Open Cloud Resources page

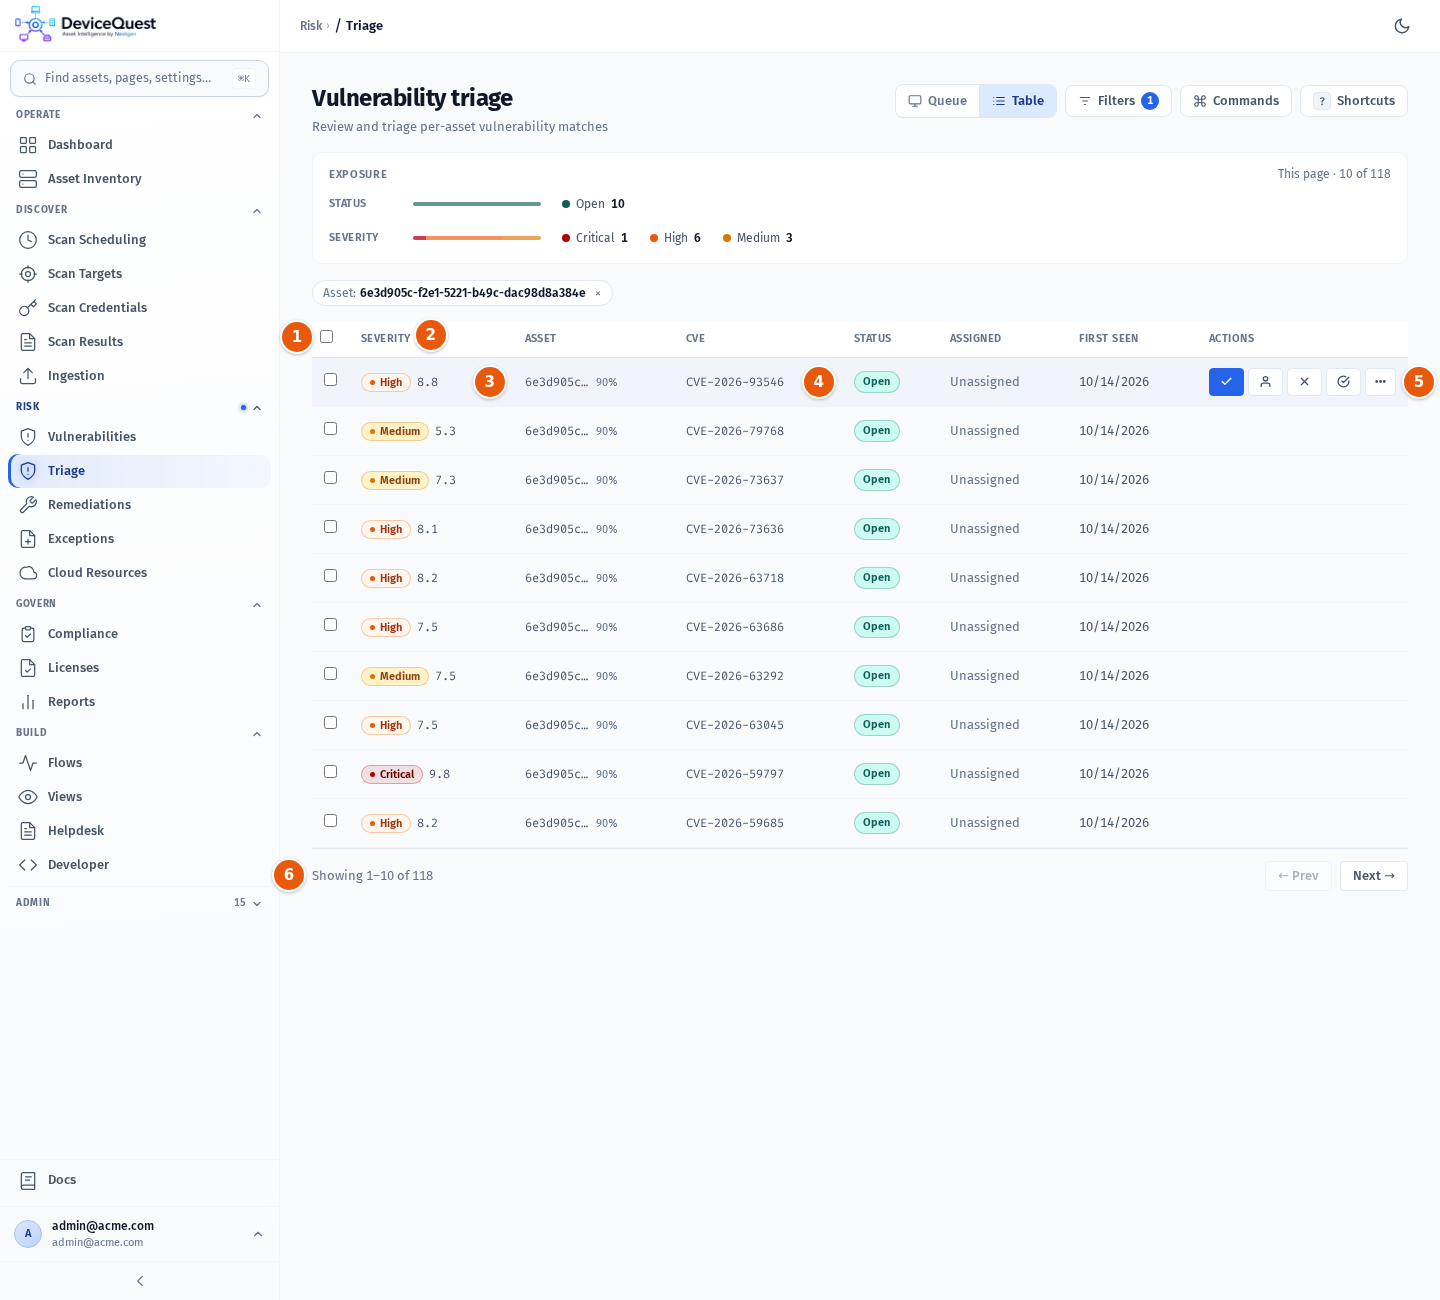[139, 573]
